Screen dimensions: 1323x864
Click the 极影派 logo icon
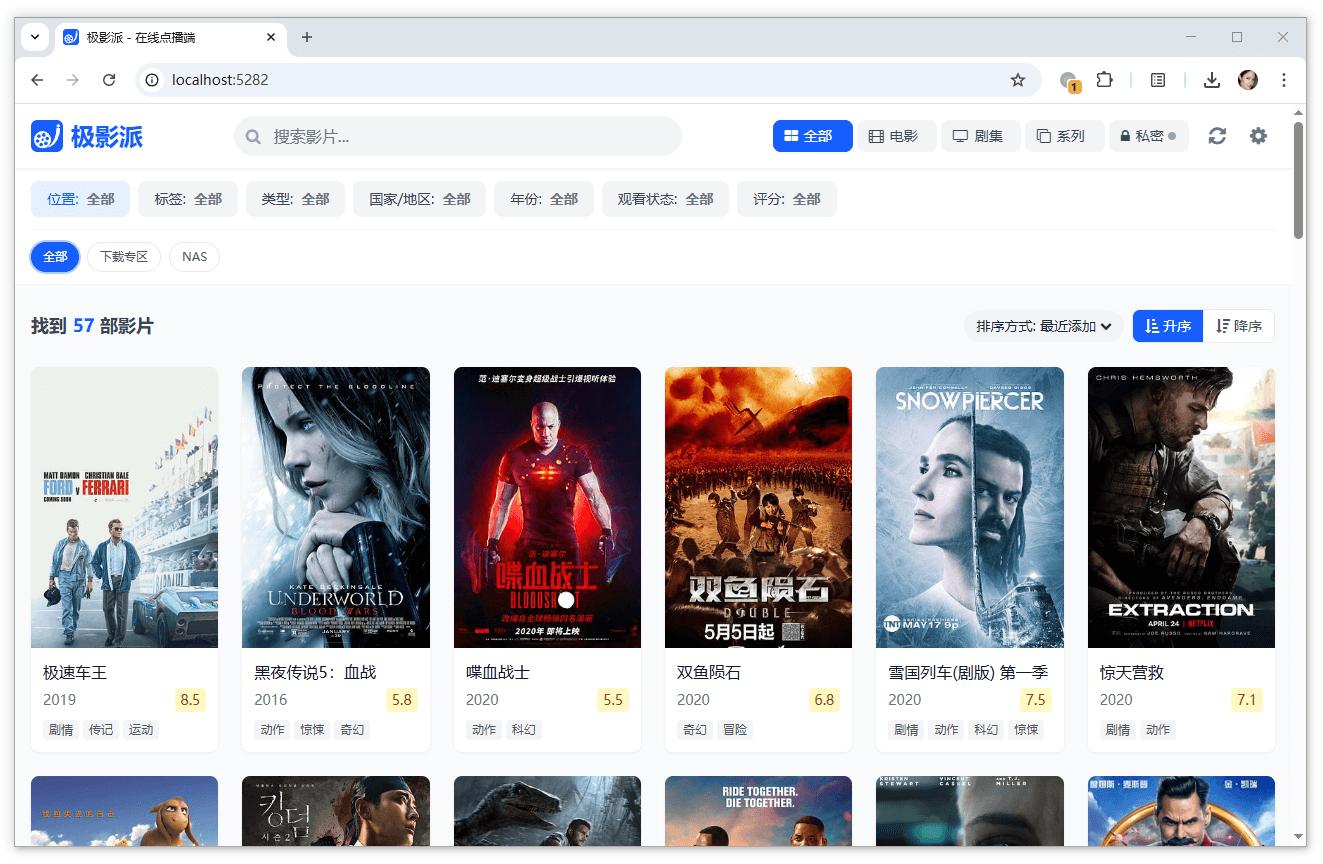coord(47,136)
